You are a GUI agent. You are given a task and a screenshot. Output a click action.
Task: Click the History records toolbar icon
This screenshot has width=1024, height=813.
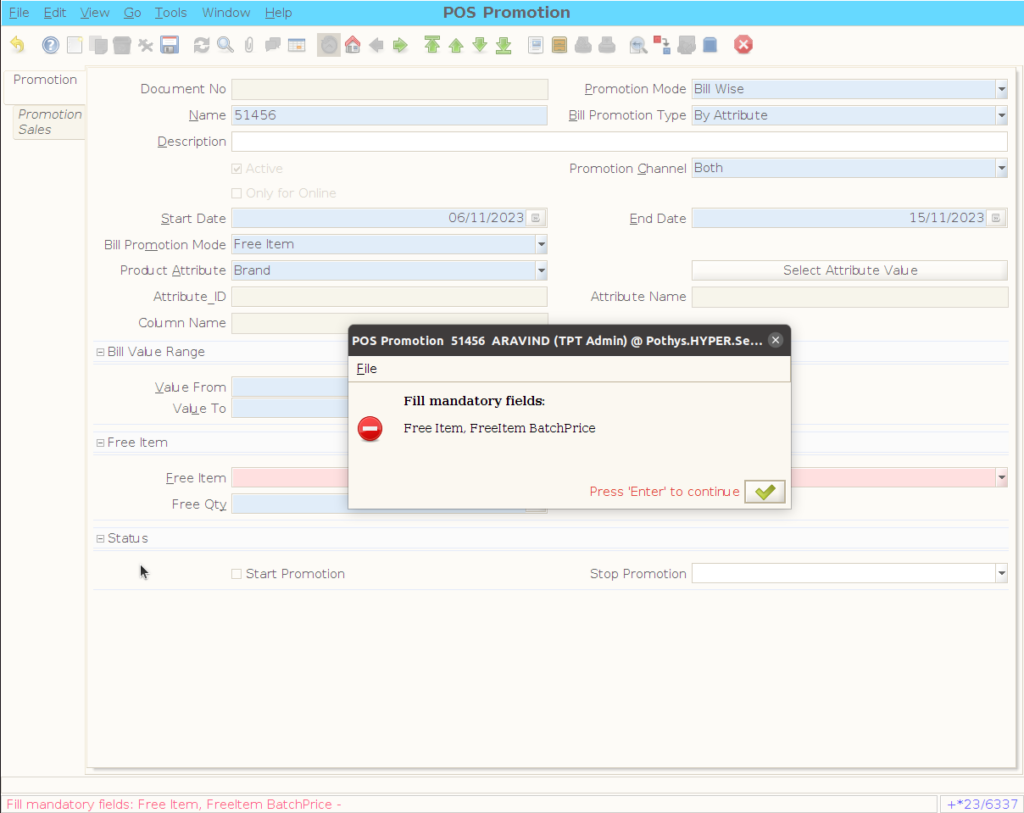coord(329,45)
